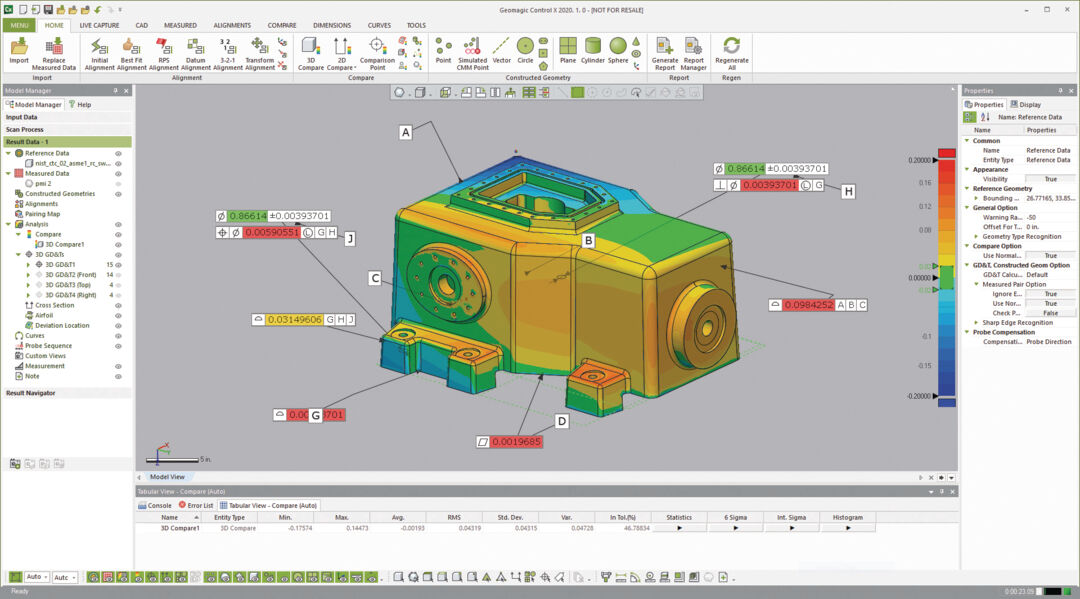Hide the Reference Data visibility eye

(x=116, y=154)
